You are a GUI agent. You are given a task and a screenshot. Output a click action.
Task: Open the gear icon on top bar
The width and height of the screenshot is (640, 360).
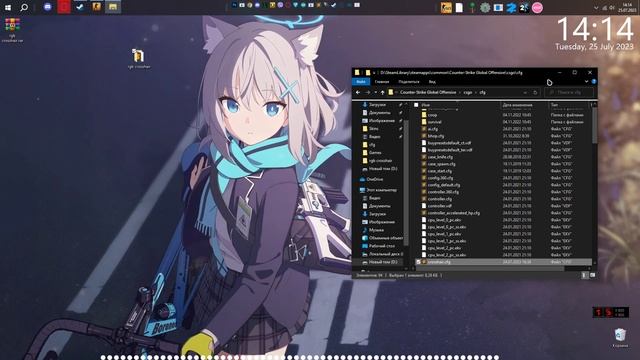click(x=485, y=7)
